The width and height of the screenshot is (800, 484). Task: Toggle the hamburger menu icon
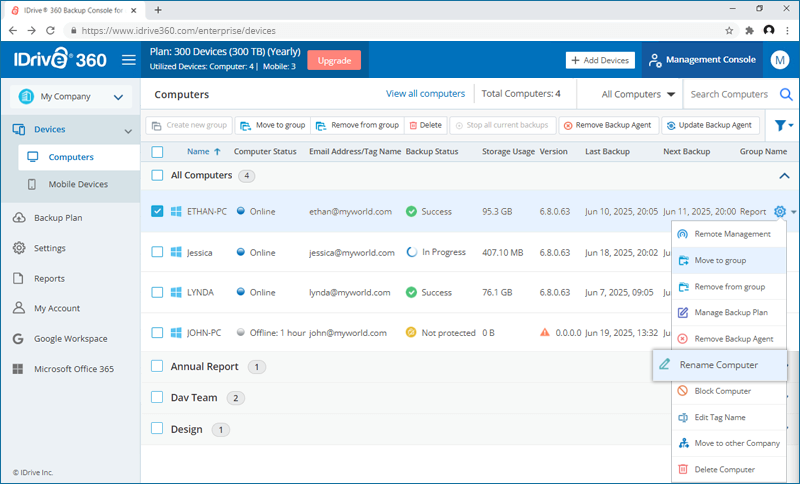click(129, 60)
